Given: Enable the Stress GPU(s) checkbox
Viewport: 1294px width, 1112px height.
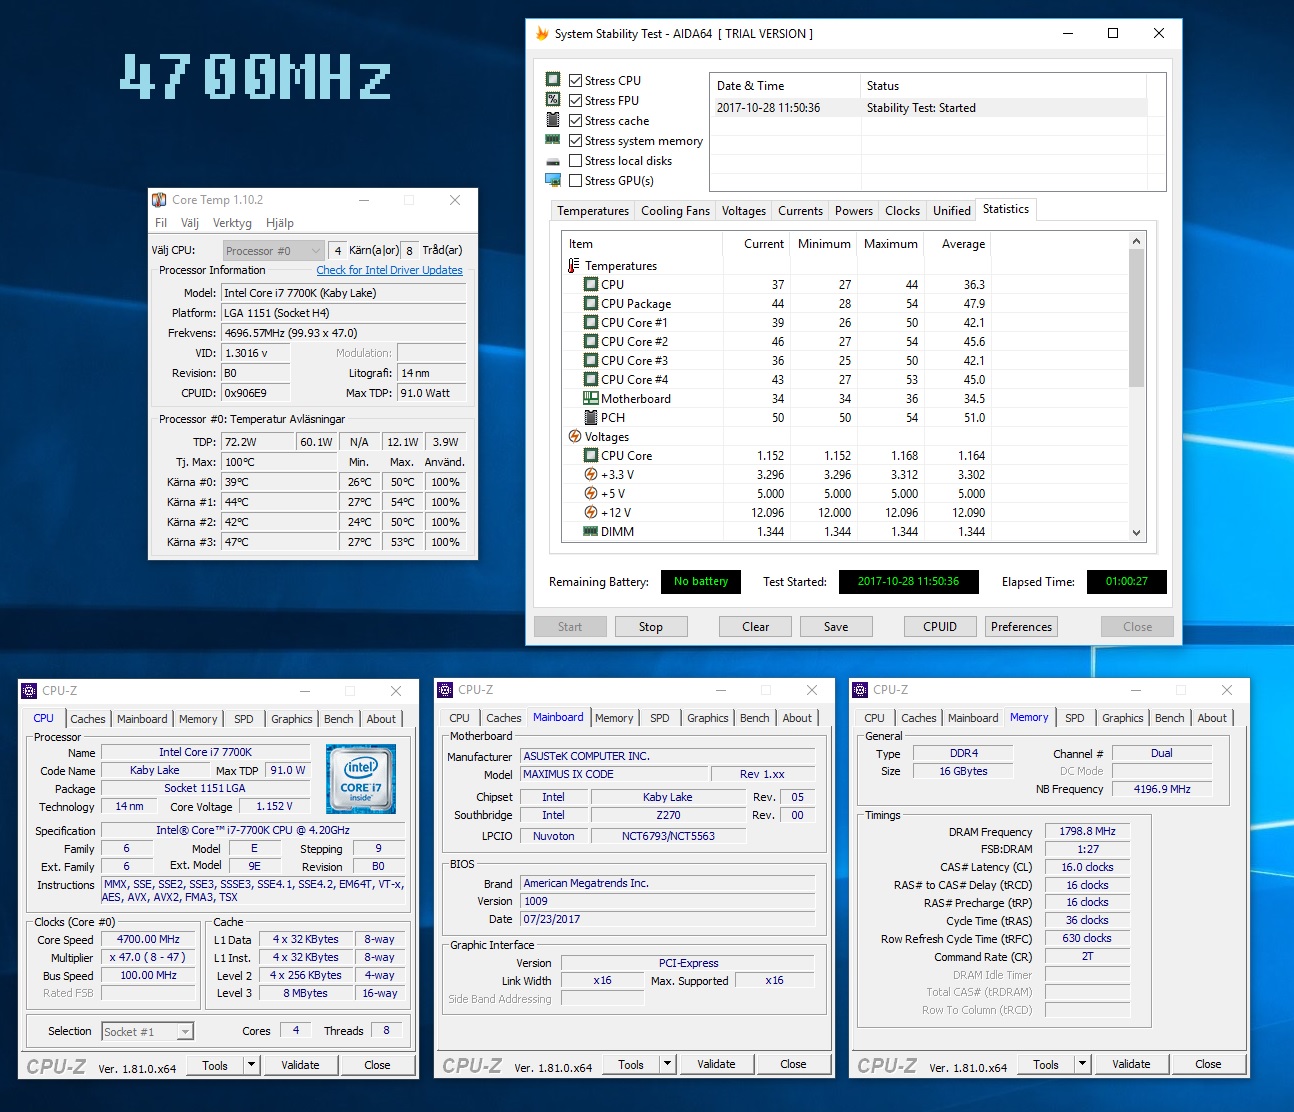Looking at the screenshot, I should [576, 181].
